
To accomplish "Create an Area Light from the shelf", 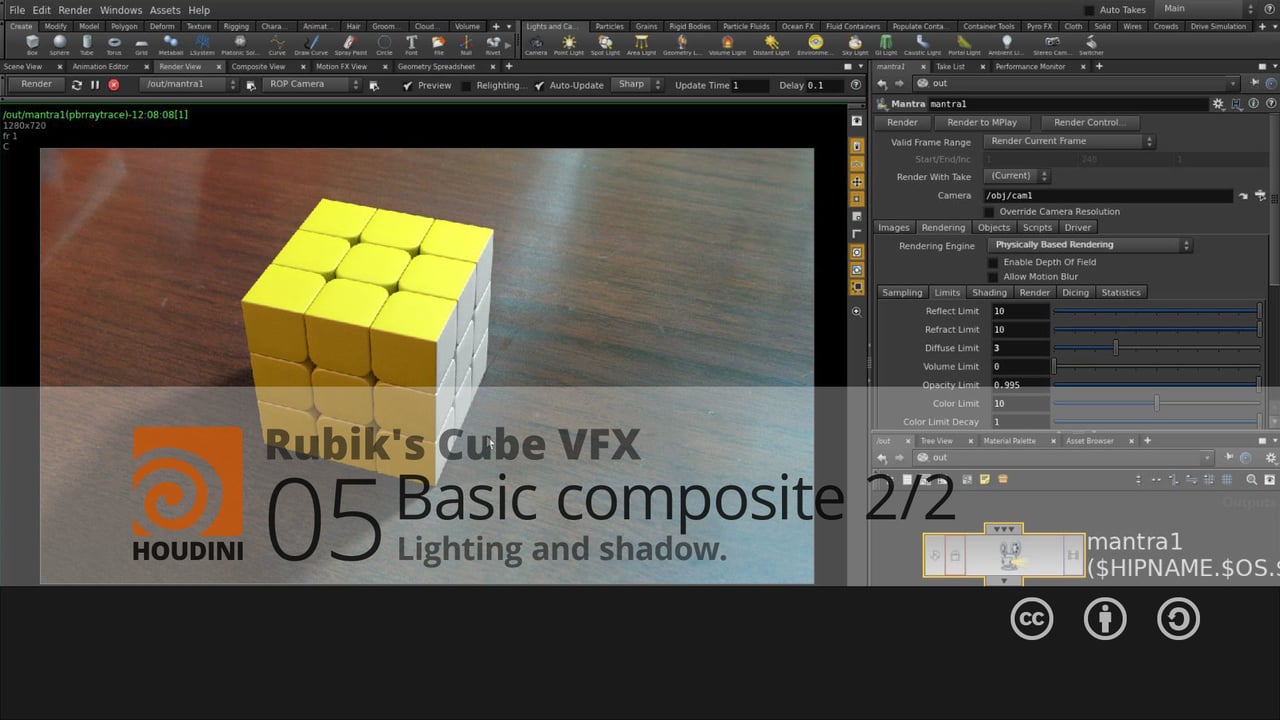I will (x=641, y=44).
